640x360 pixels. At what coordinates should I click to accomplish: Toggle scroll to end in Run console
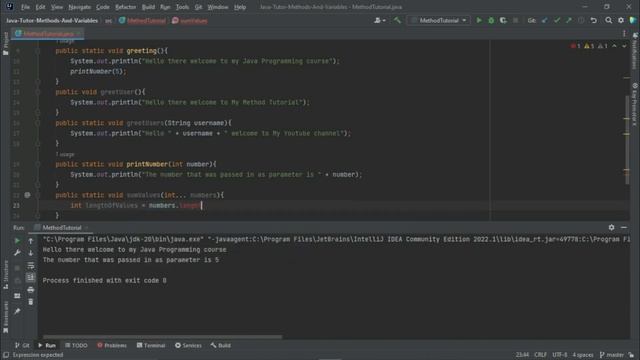click(31, 278)
